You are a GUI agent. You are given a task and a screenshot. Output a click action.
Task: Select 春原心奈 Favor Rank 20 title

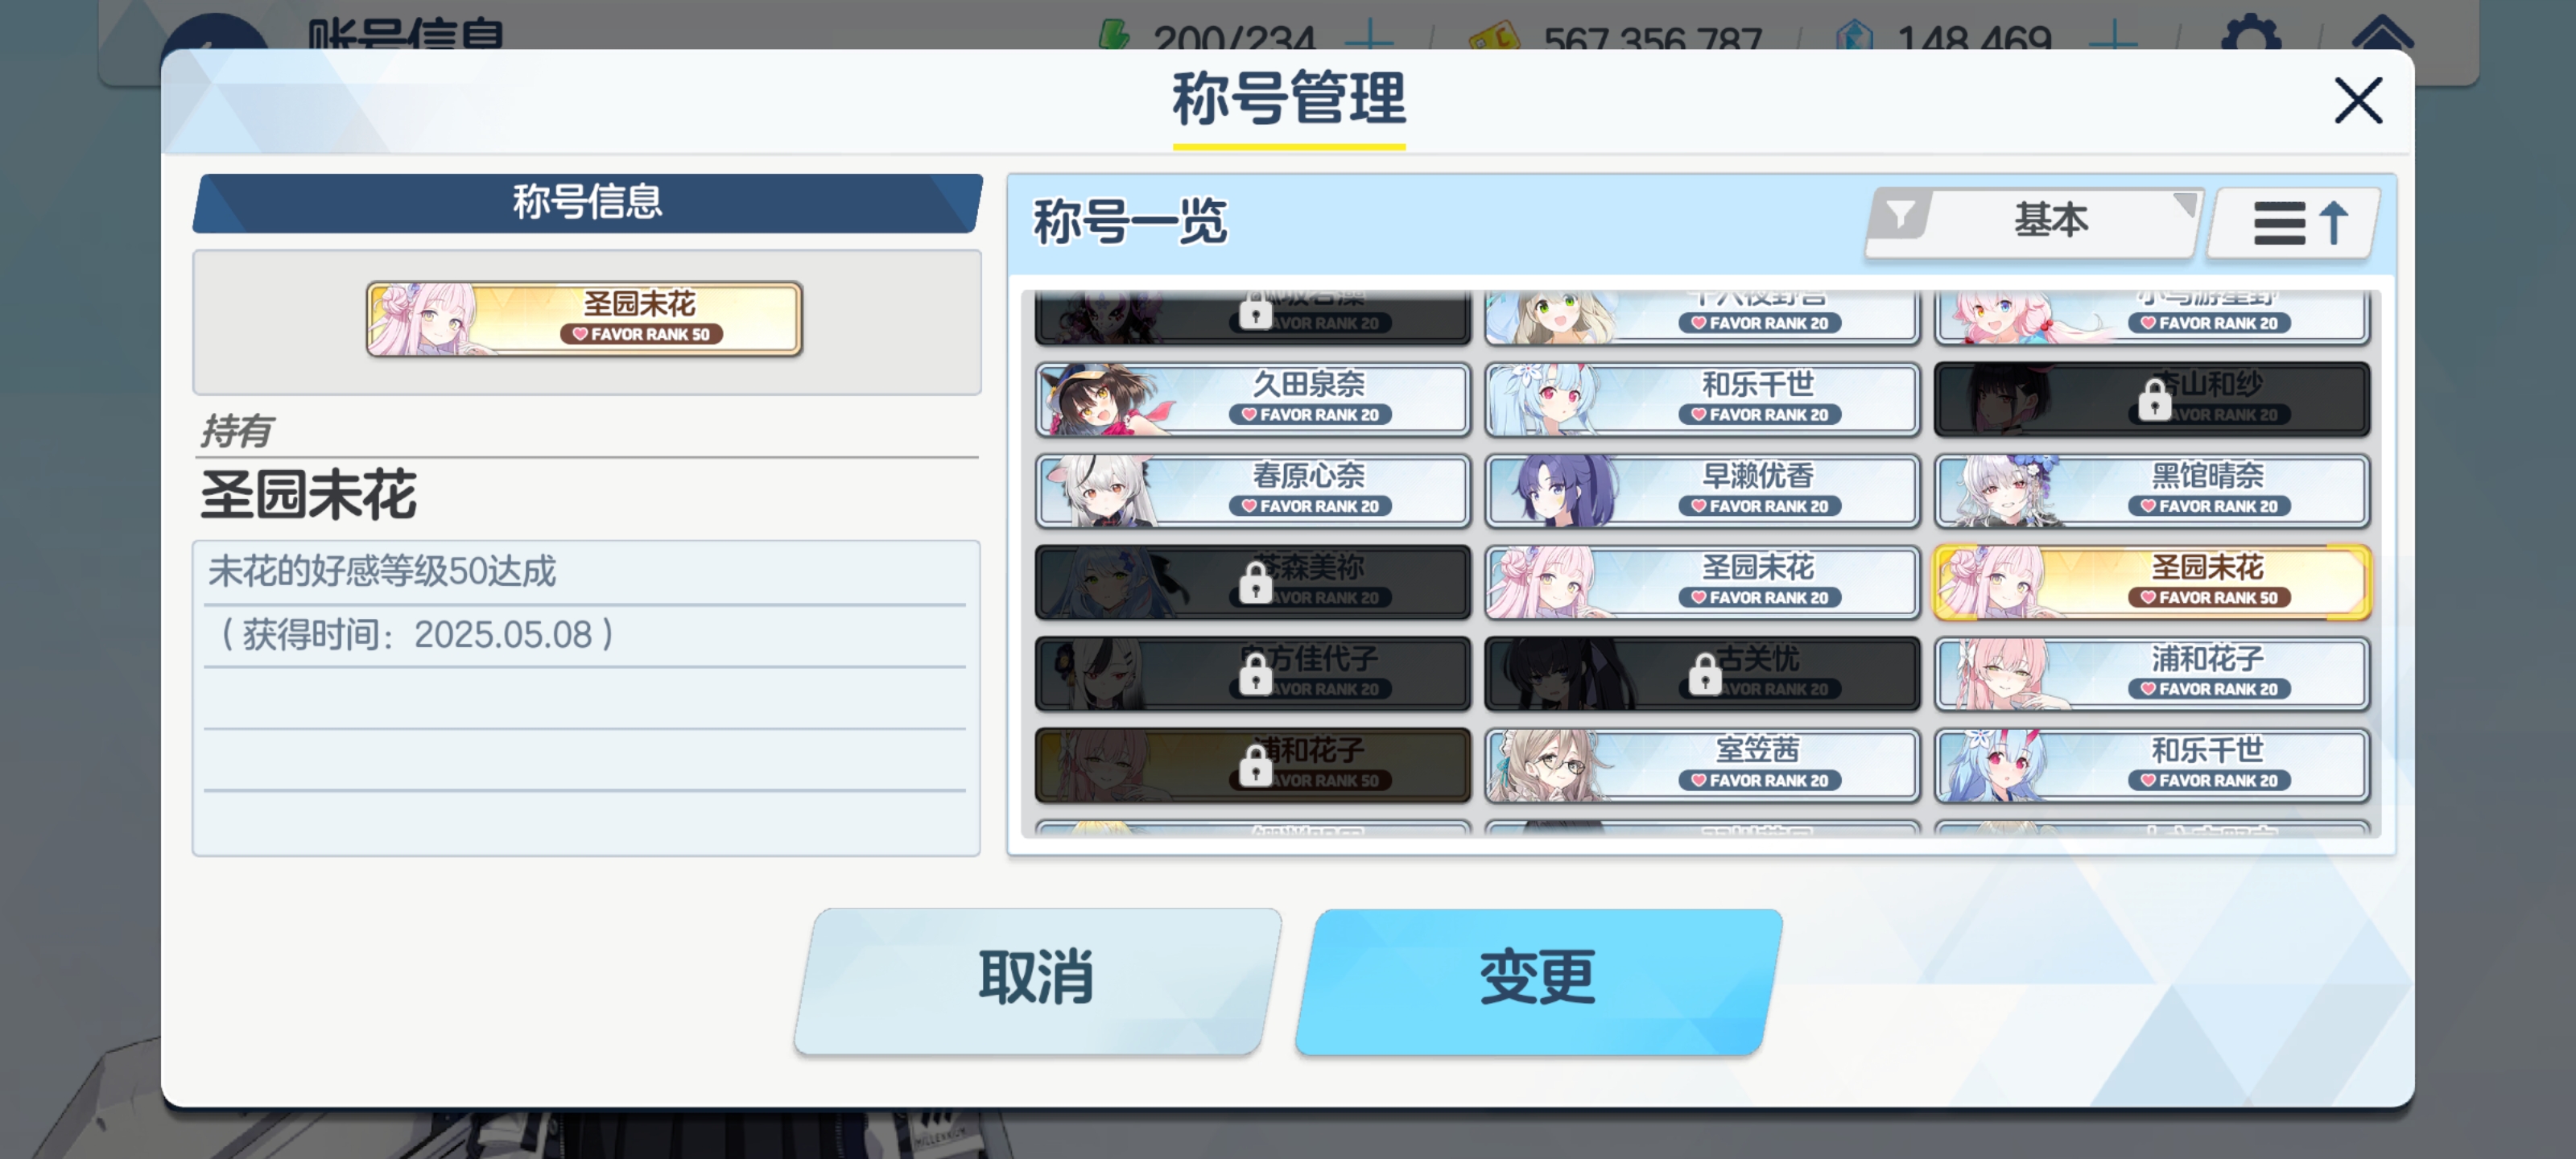pos(1253,490)
